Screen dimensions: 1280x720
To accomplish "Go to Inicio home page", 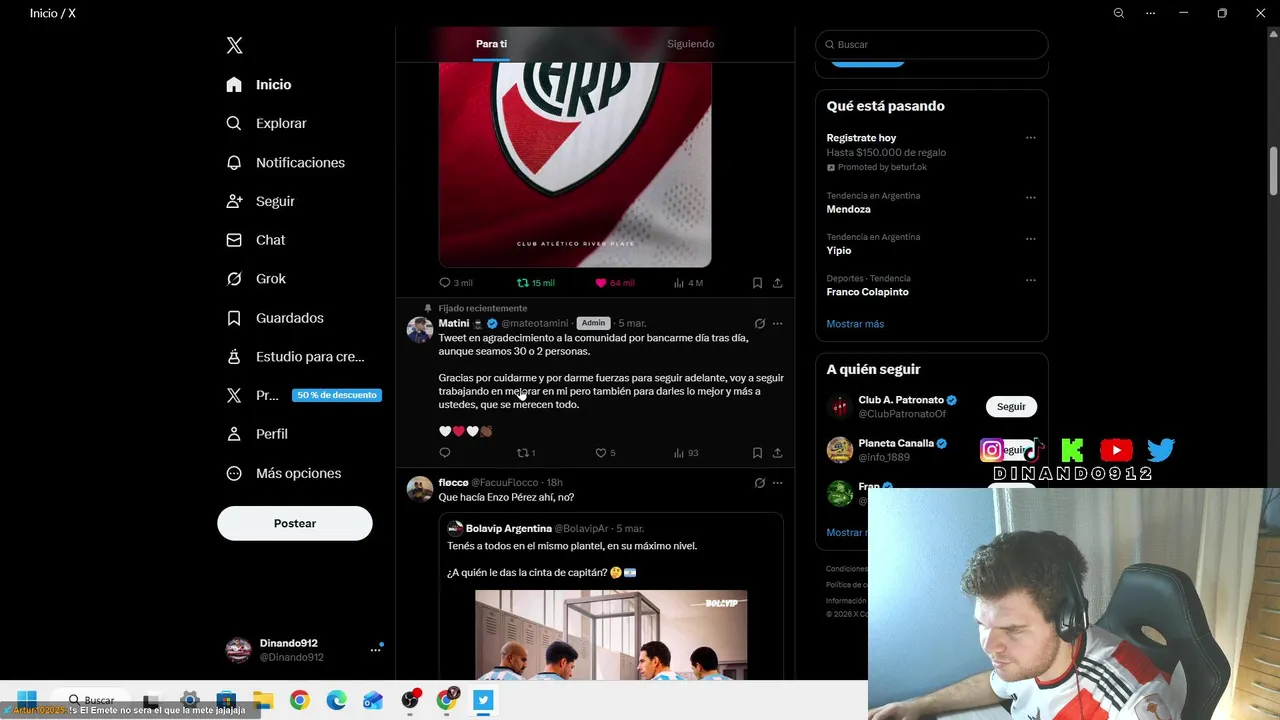I will [259, 85].
